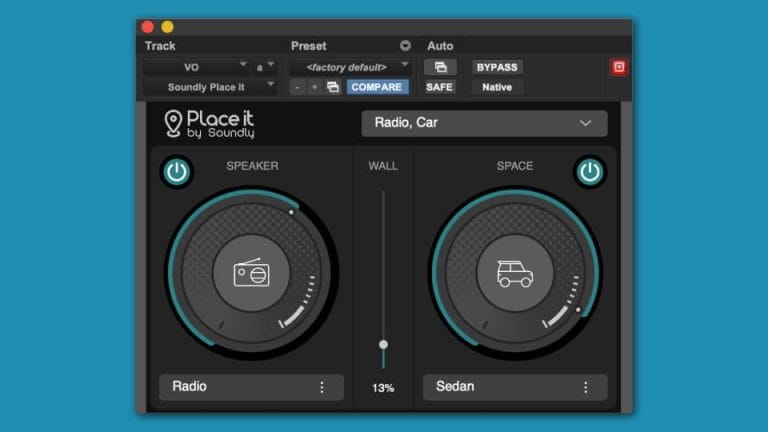The height and width of the screenshot is (432, 768).
Task: Toggle the Speaker power button
Action: tap(177, 172)
